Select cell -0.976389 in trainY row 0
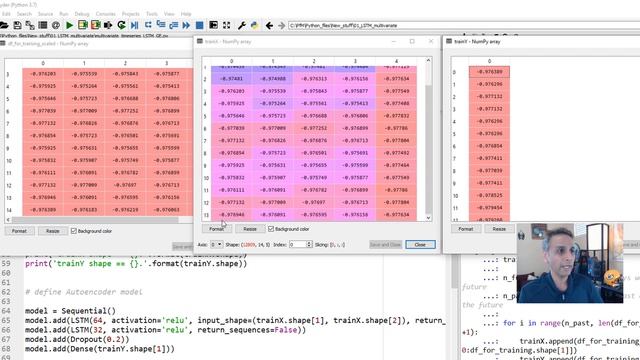Image resolution: width=640 pixels, height=360 pixels. 489,72
